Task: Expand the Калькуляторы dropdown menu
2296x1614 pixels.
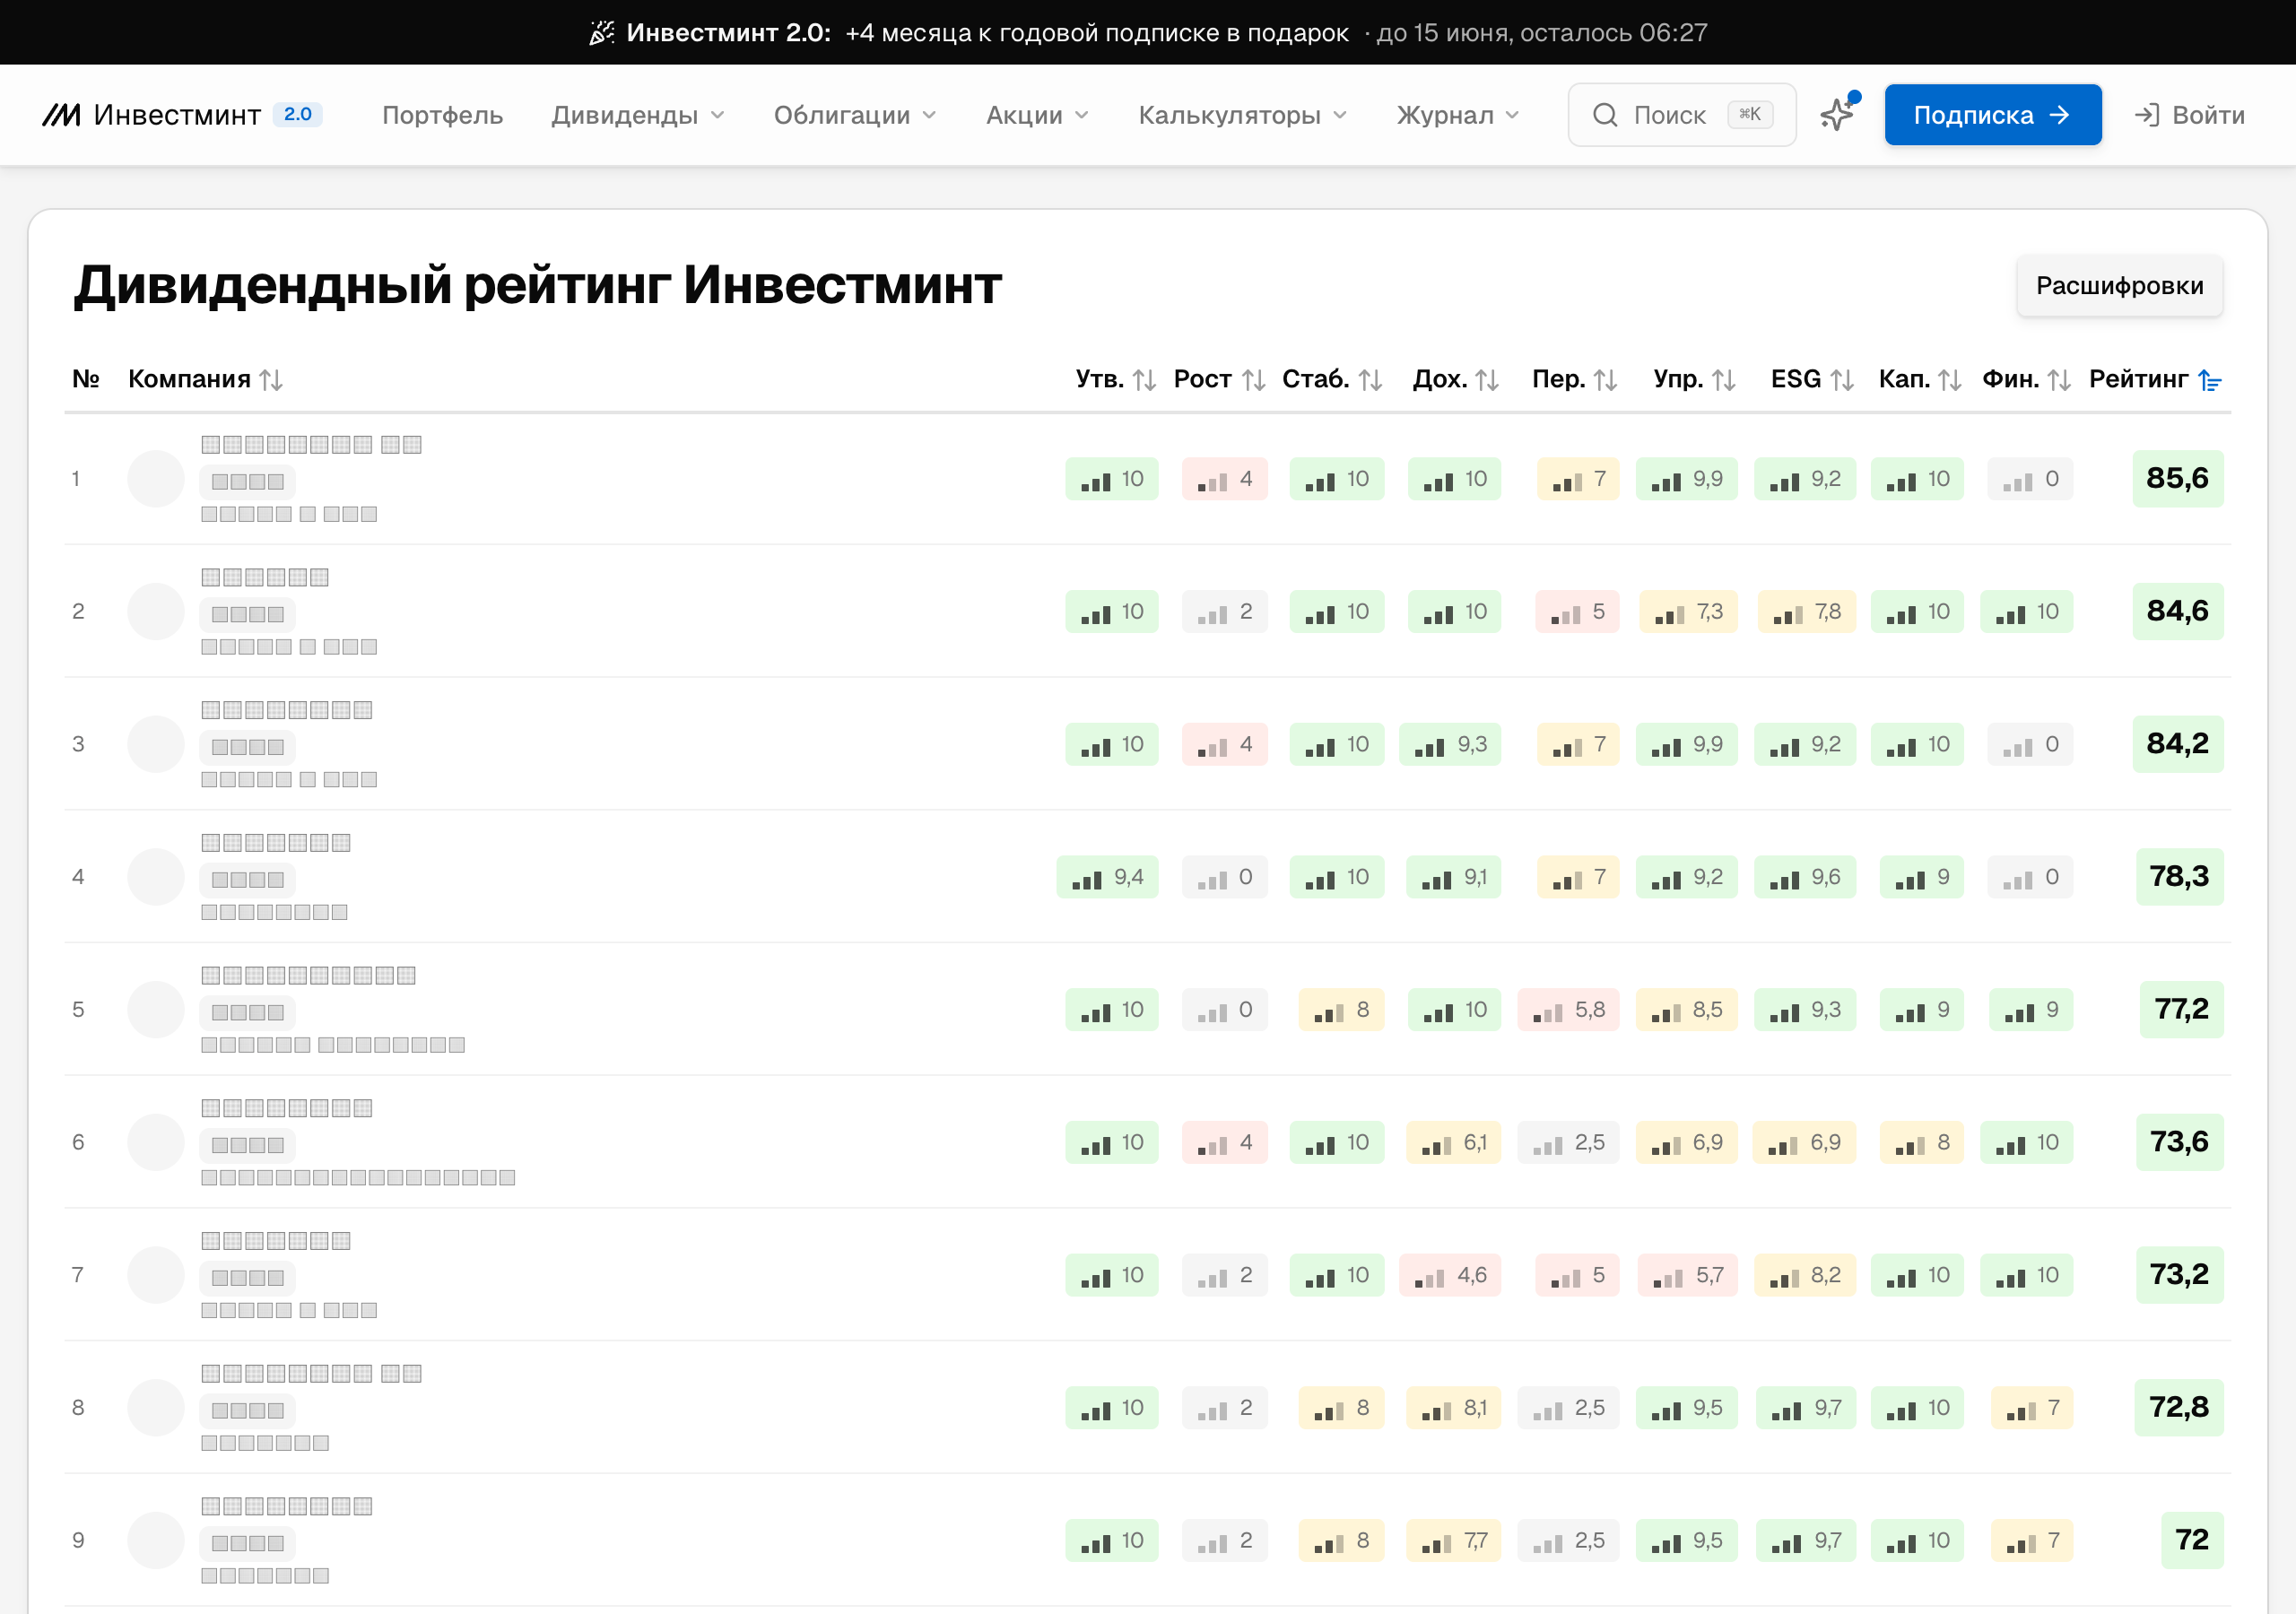Action: [1243, 115]
